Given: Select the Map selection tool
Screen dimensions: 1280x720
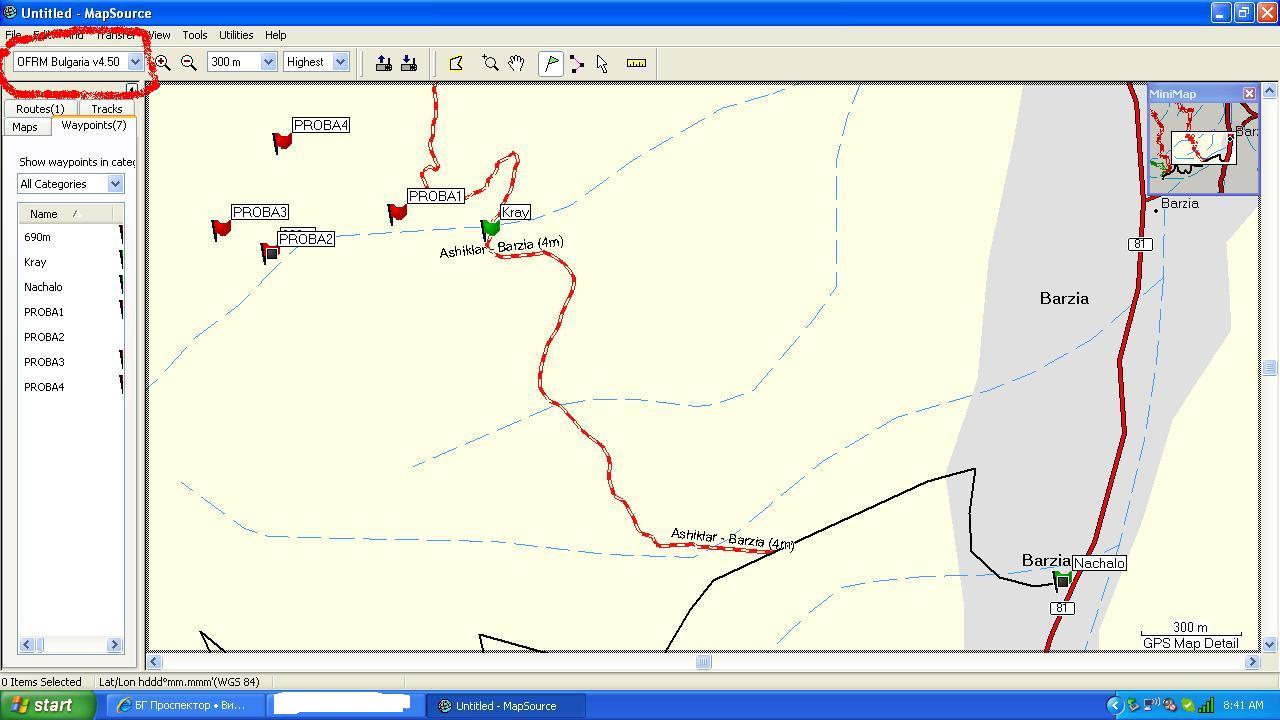Looking at the screenshot, I should pos(456,63).
